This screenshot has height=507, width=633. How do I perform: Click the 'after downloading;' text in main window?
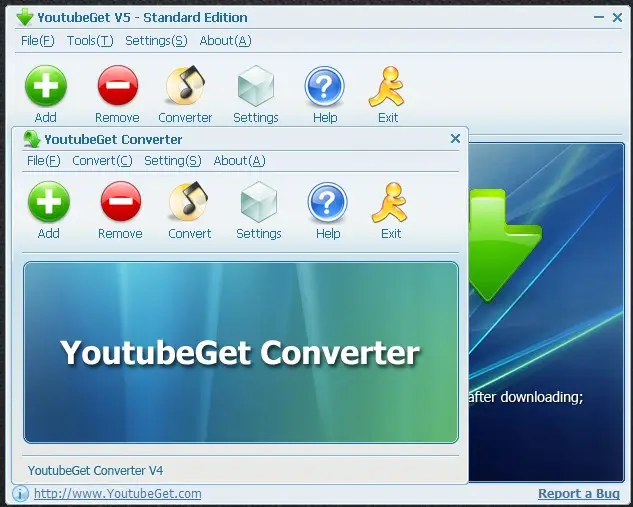coord(526,397)
